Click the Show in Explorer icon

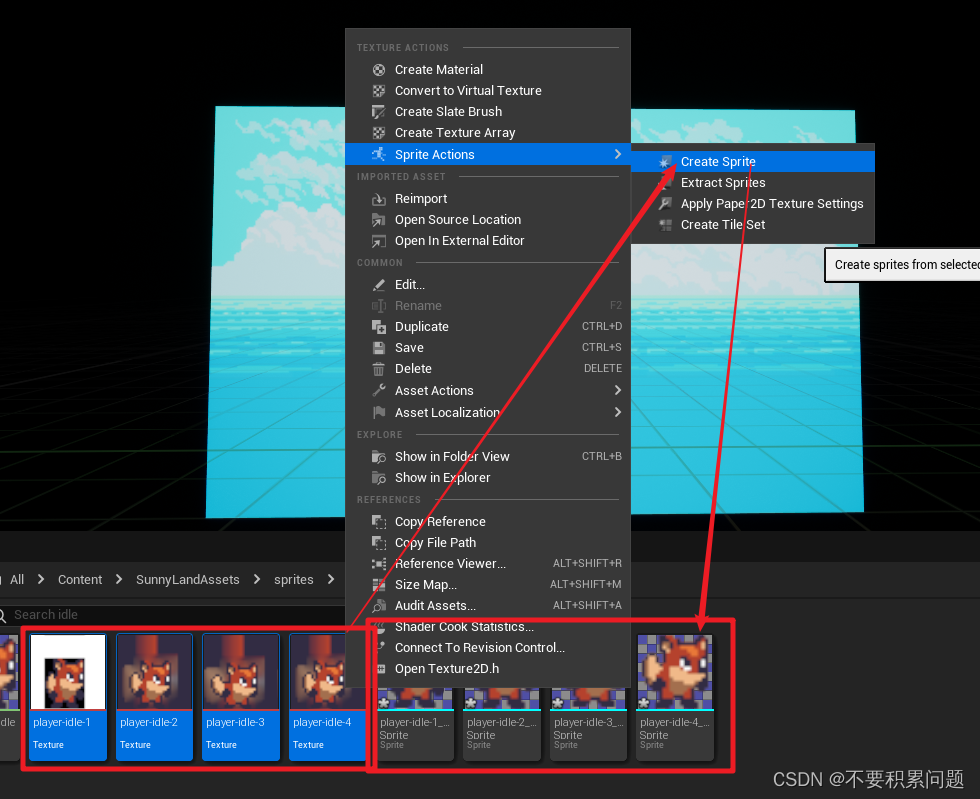379,478
